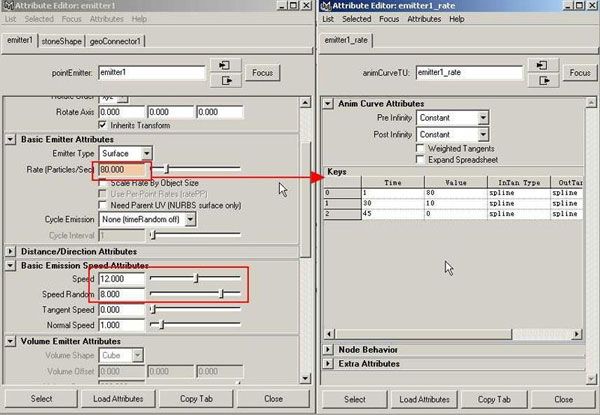The height and width of the screenshot is (415, 600).
Task: Check the Expand Spreadsheet option
Action: (420, 159)
